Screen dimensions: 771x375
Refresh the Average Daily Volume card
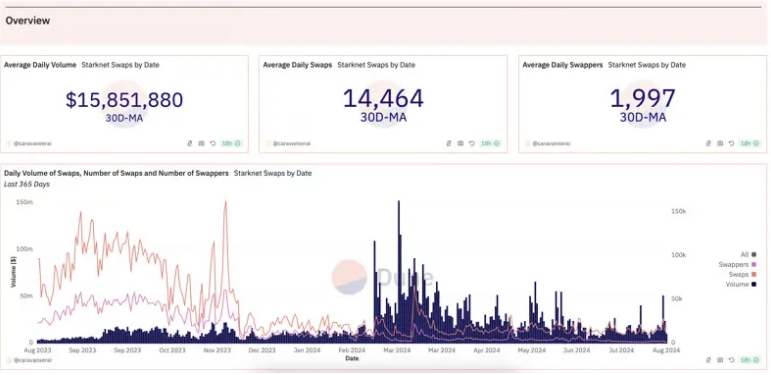coord(213,144)
